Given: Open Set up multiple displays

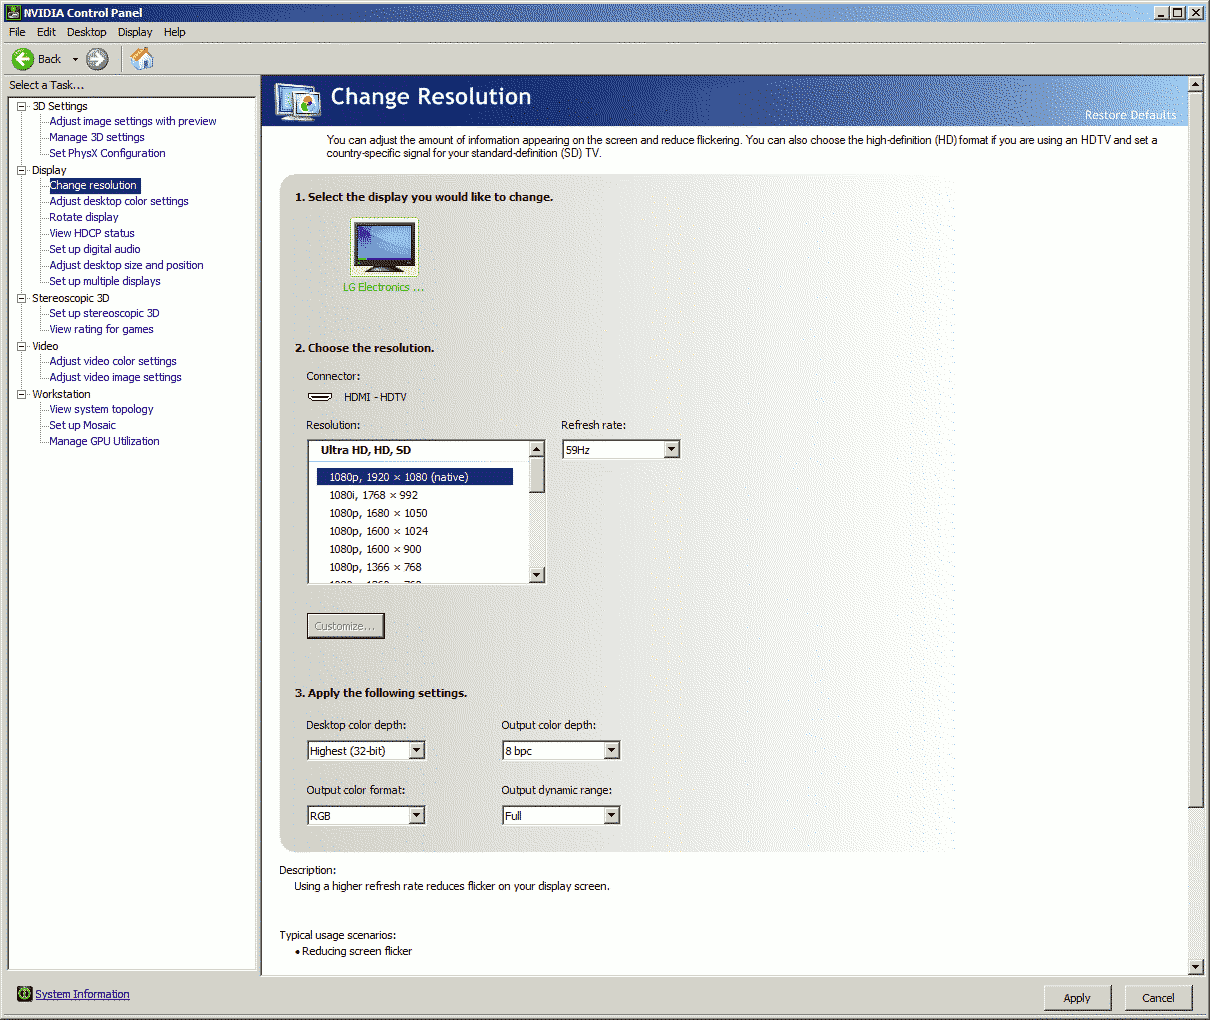Looking at the screenshot, I should 105,281.
